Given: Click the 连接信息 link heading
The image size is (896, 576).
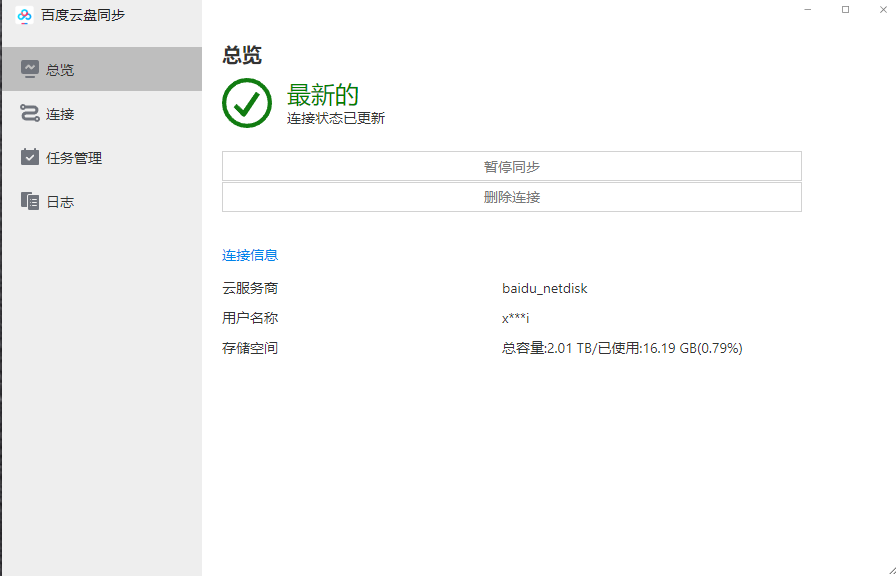Looking at the screenshot, I should [250, 255].
